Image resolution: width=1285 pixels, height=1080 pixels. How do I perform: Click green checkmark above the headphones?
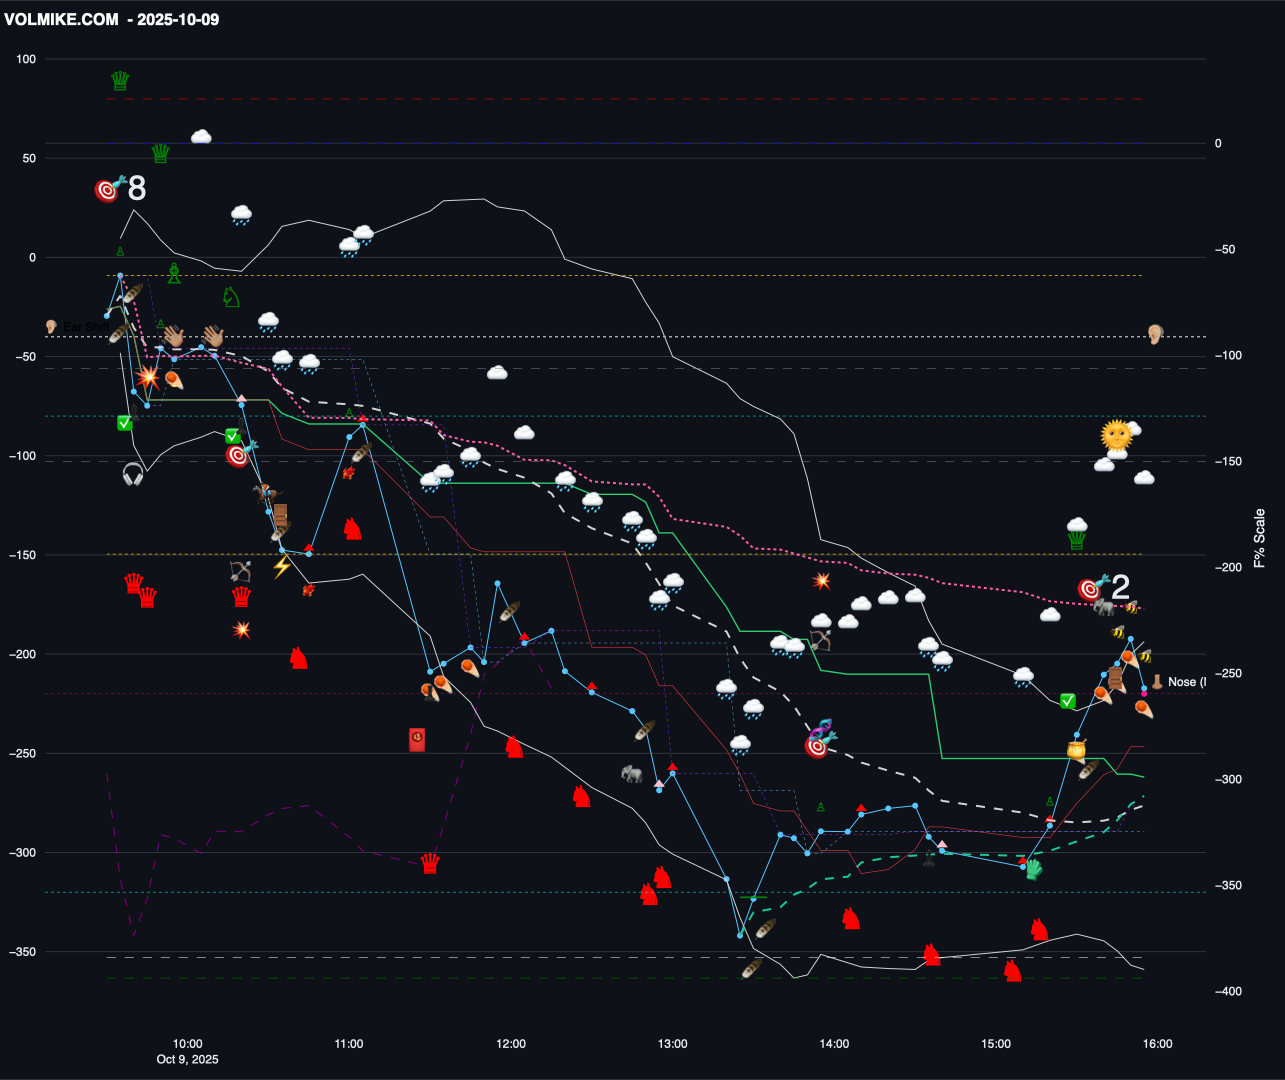pos(124,423)
